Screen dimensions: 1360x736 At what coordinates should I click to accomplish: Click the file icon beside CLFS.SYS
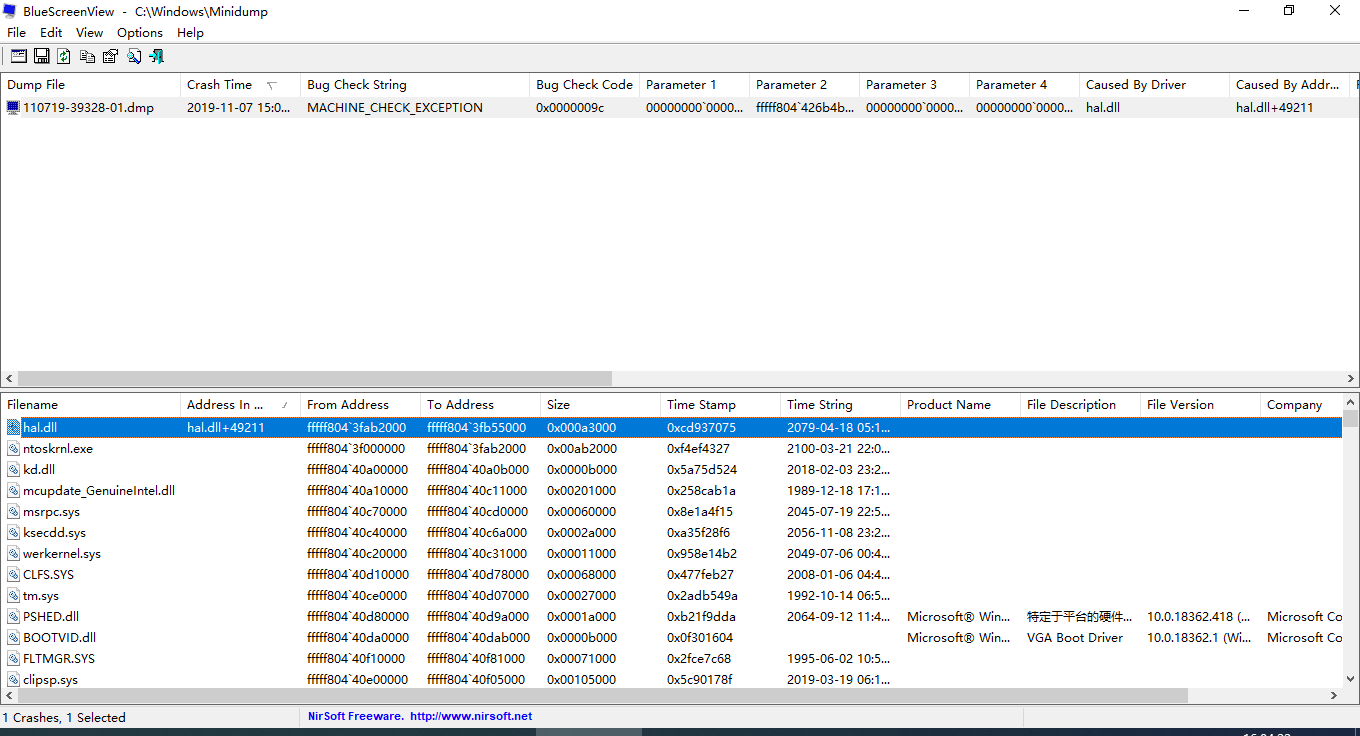[x=14, y=574]
